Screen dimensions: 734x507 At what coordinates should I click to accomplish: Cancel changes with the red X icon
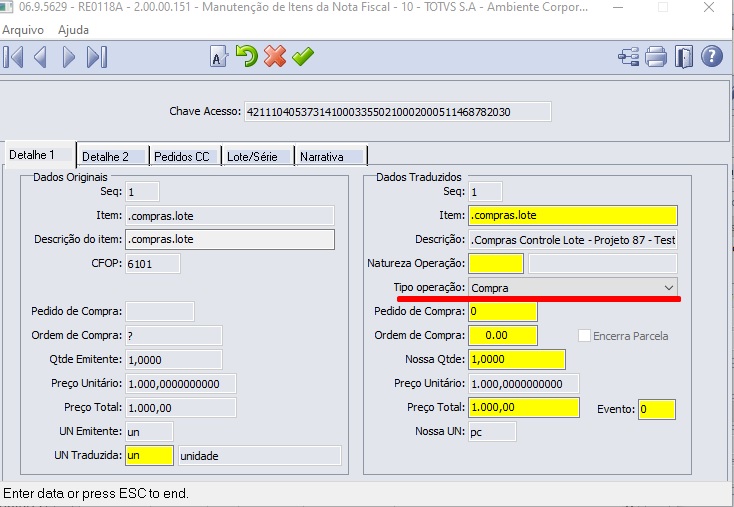pyautogui.click(x=275, y=56)
